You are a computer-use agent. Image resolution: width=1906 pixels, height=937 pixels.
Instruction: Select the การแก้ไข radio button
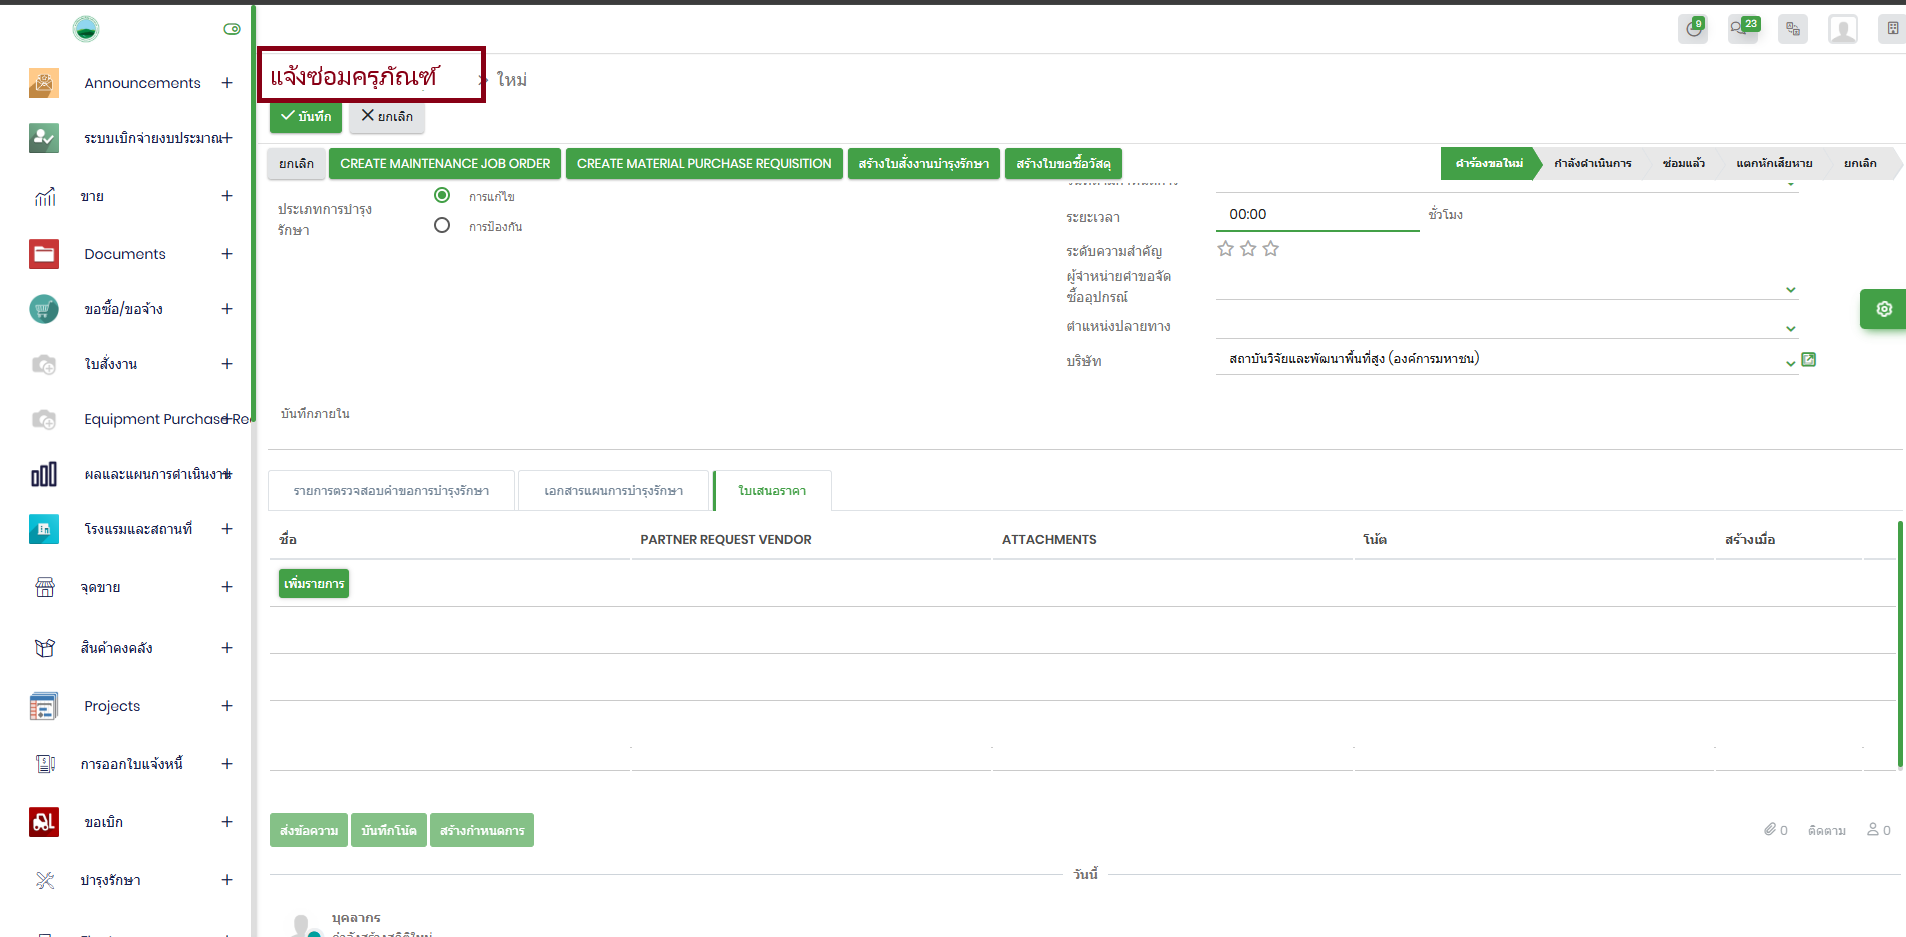coord(442,195)
